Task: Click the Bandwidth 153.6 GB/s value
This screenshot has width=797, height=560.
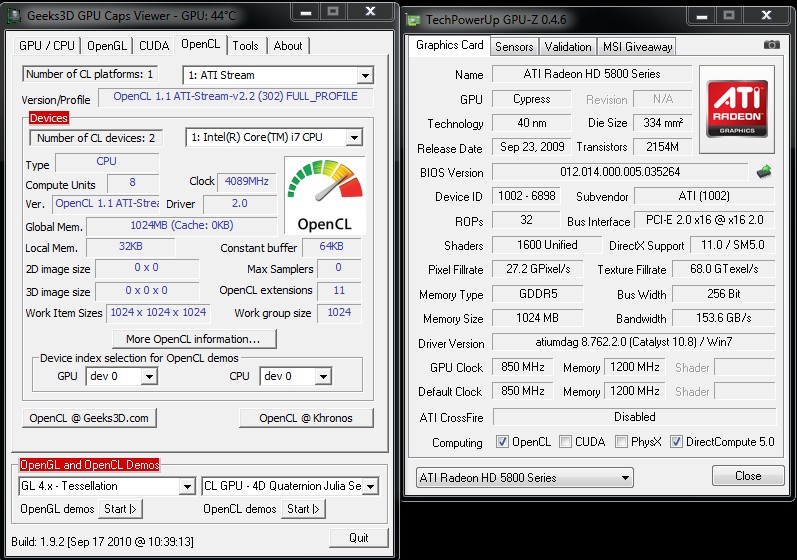Action: [x=723, y=318]
